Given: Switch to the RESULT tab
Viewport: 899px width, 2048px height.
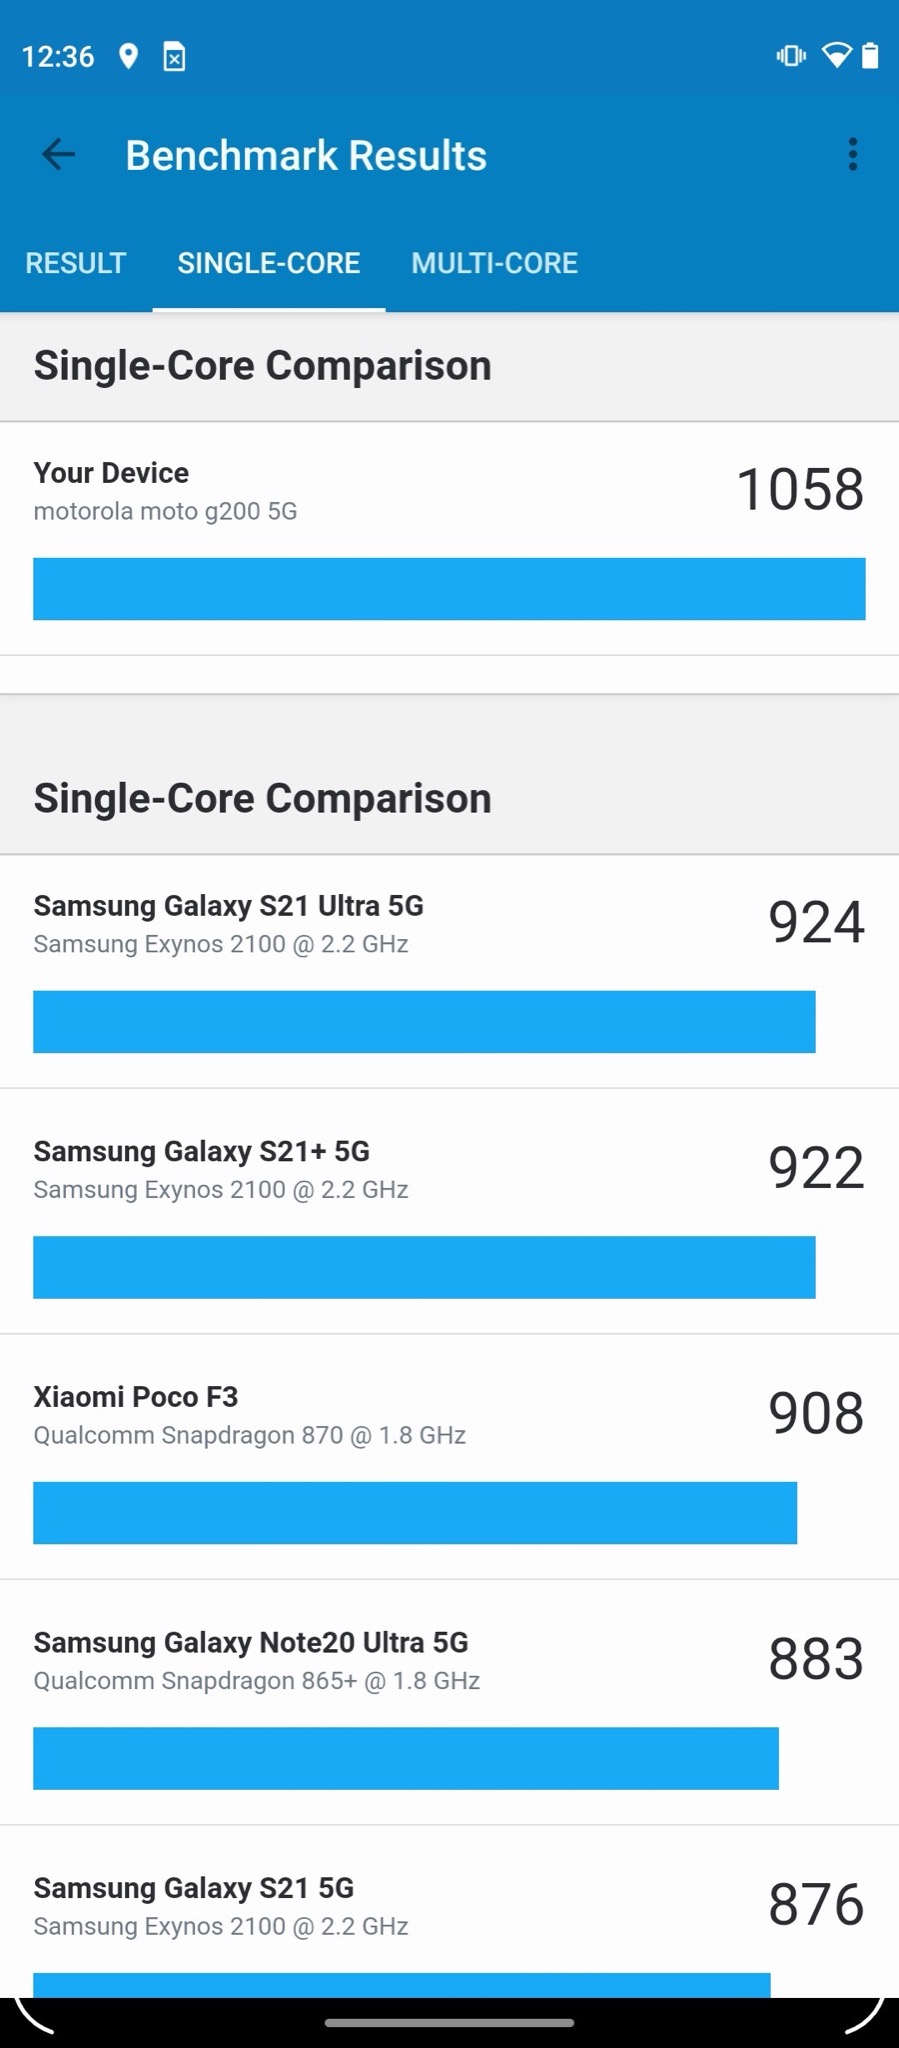Looking at the screenshot, I should (x=76, y=263).
